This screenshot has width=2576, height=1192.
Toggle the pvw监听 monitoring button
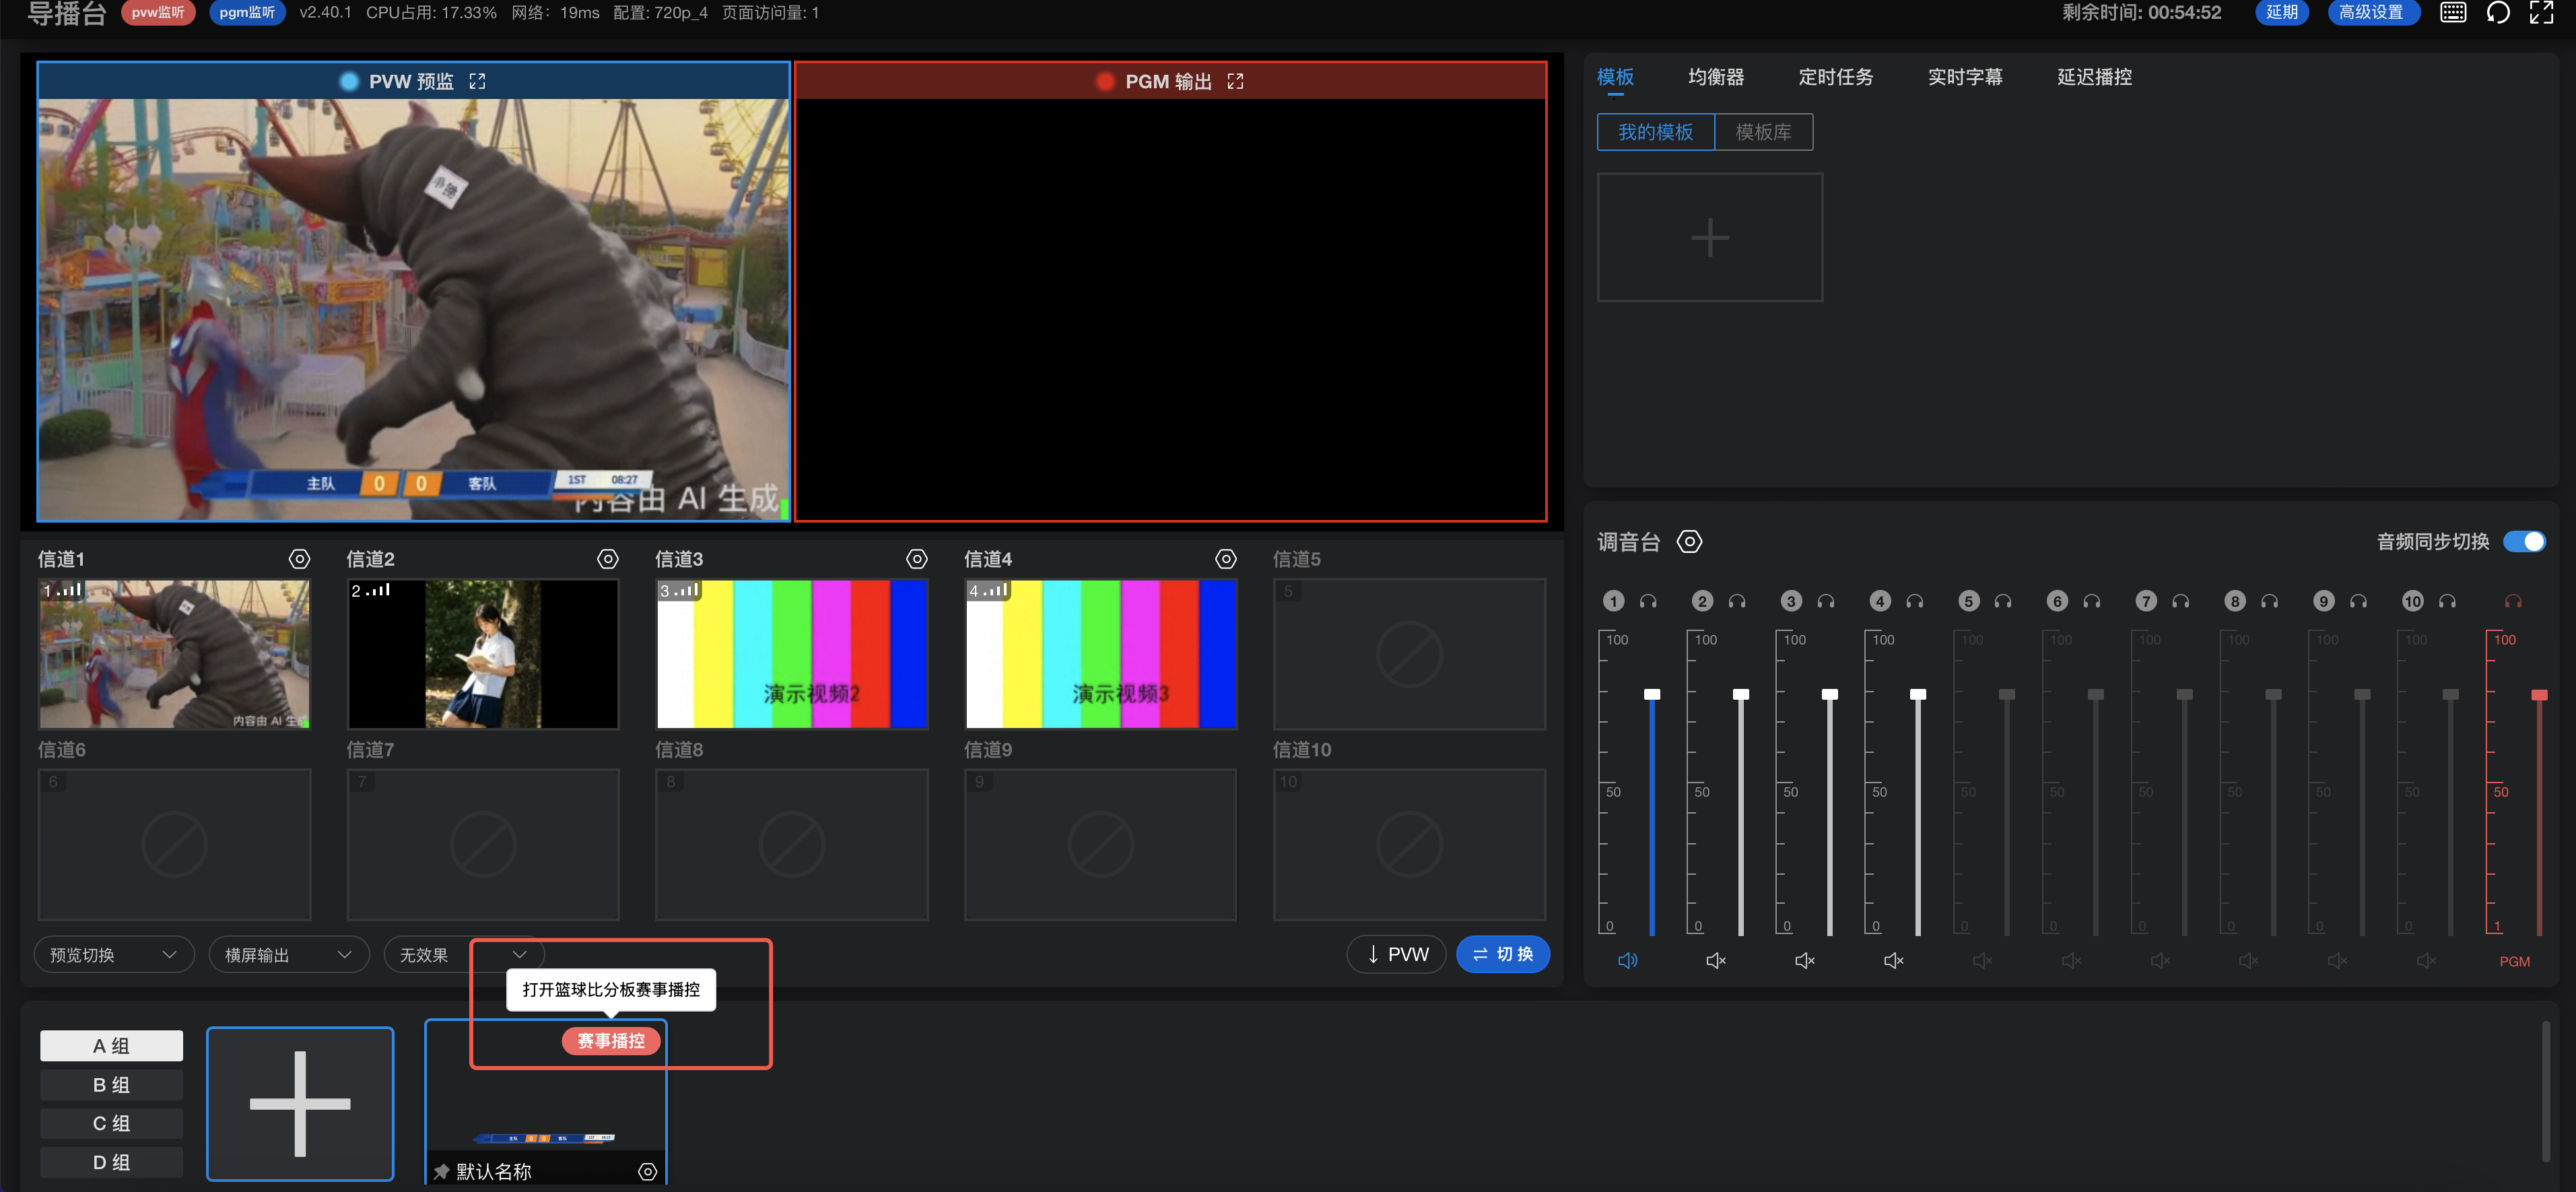pos(158,12)
